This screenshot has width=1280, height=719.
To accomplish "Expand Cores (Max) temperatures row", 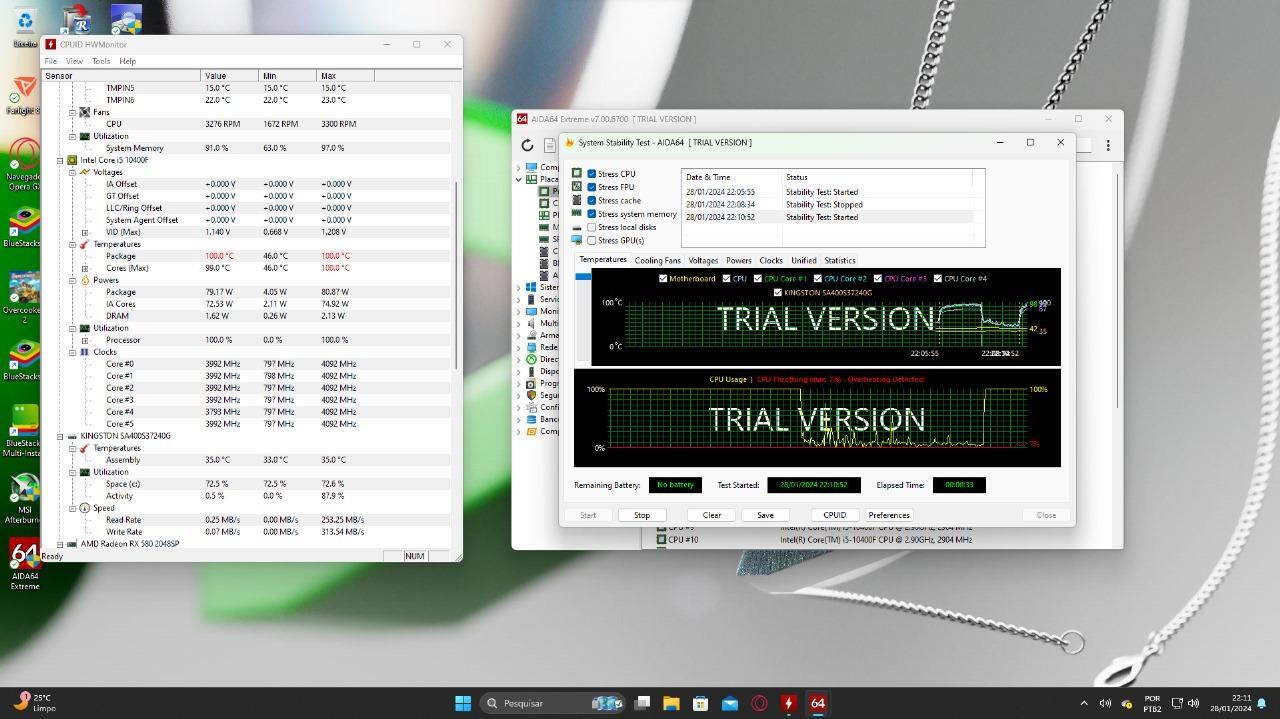I will click(85, 268).
